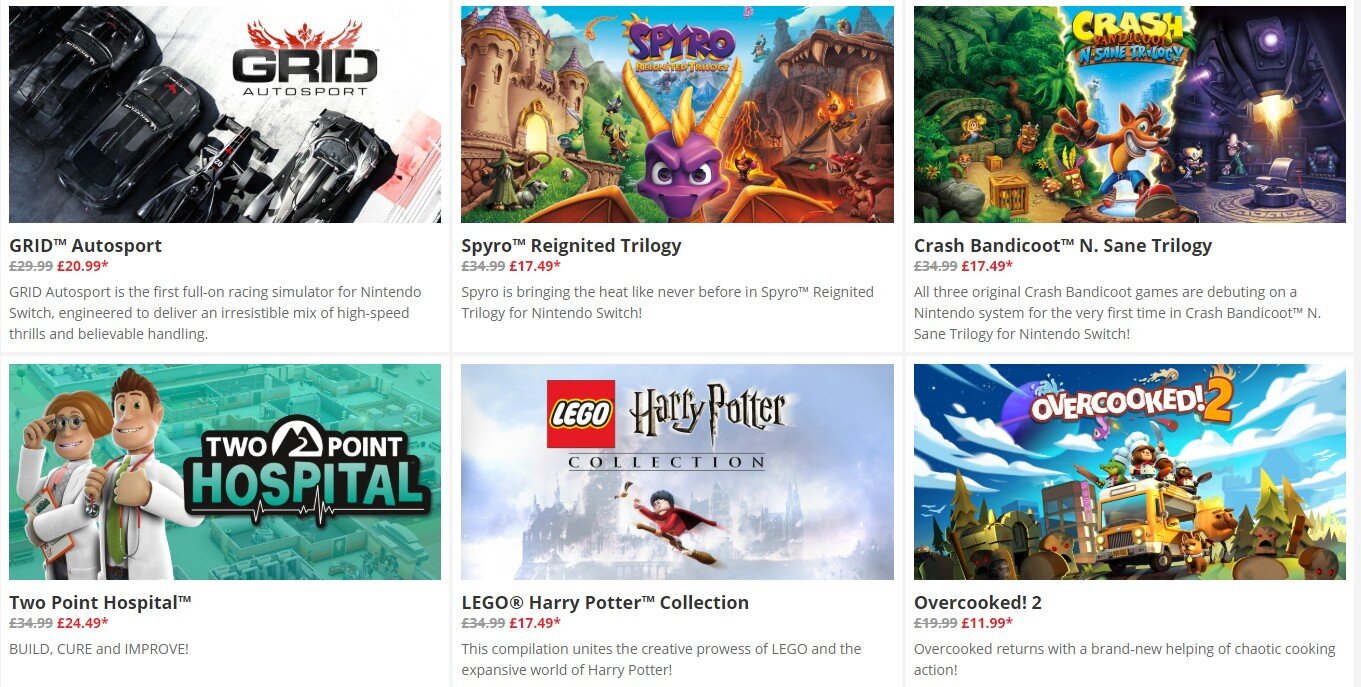Open the Spyro Reignited Trilogy artwork
This screenshot has width=1361, height=687.
(x=677, y=114)
